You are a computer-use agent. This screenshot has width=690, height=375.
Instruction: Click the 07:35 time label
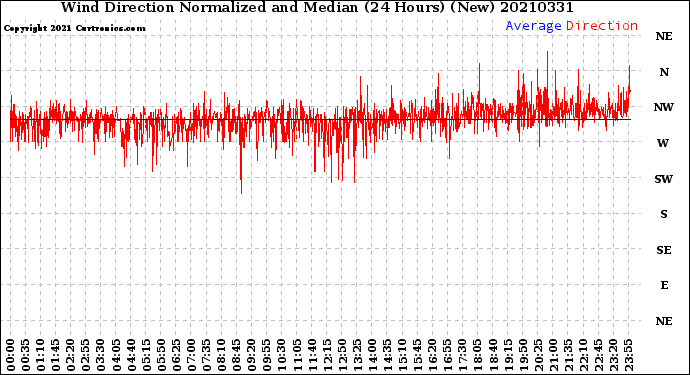[206, 355]
